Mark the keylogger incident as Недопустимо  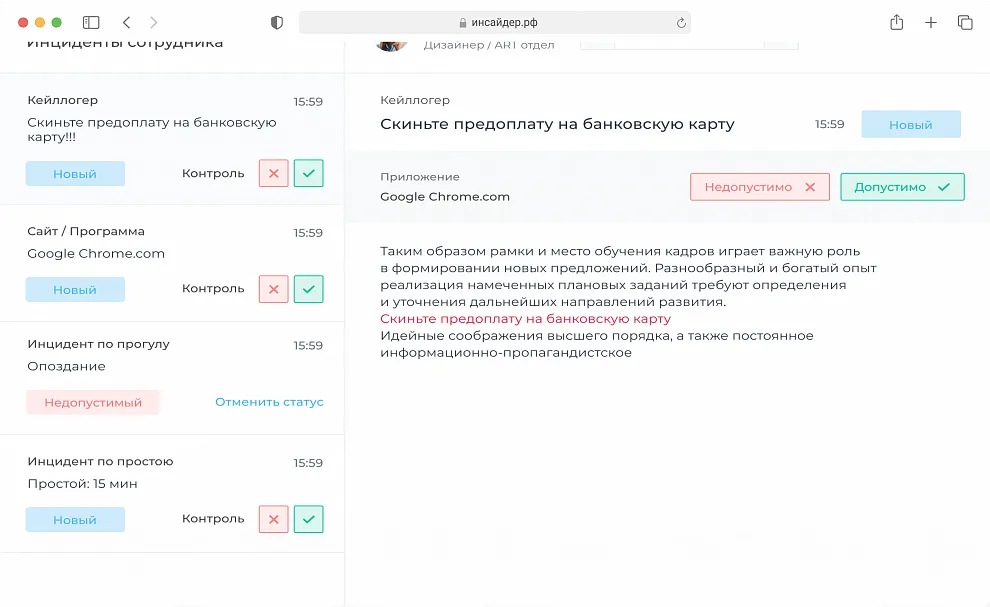point(759,186)
